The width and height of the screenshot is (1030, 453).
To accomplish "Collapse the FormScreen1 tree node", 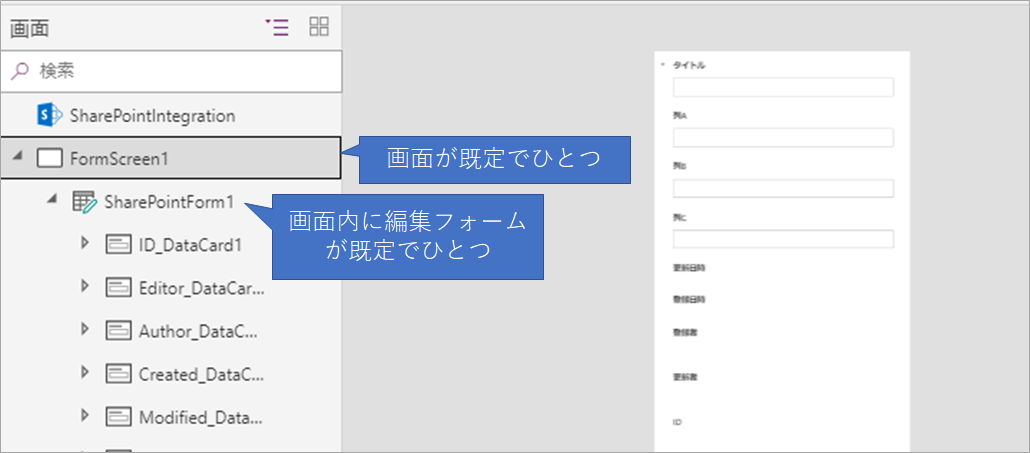I will pos(17,158).
